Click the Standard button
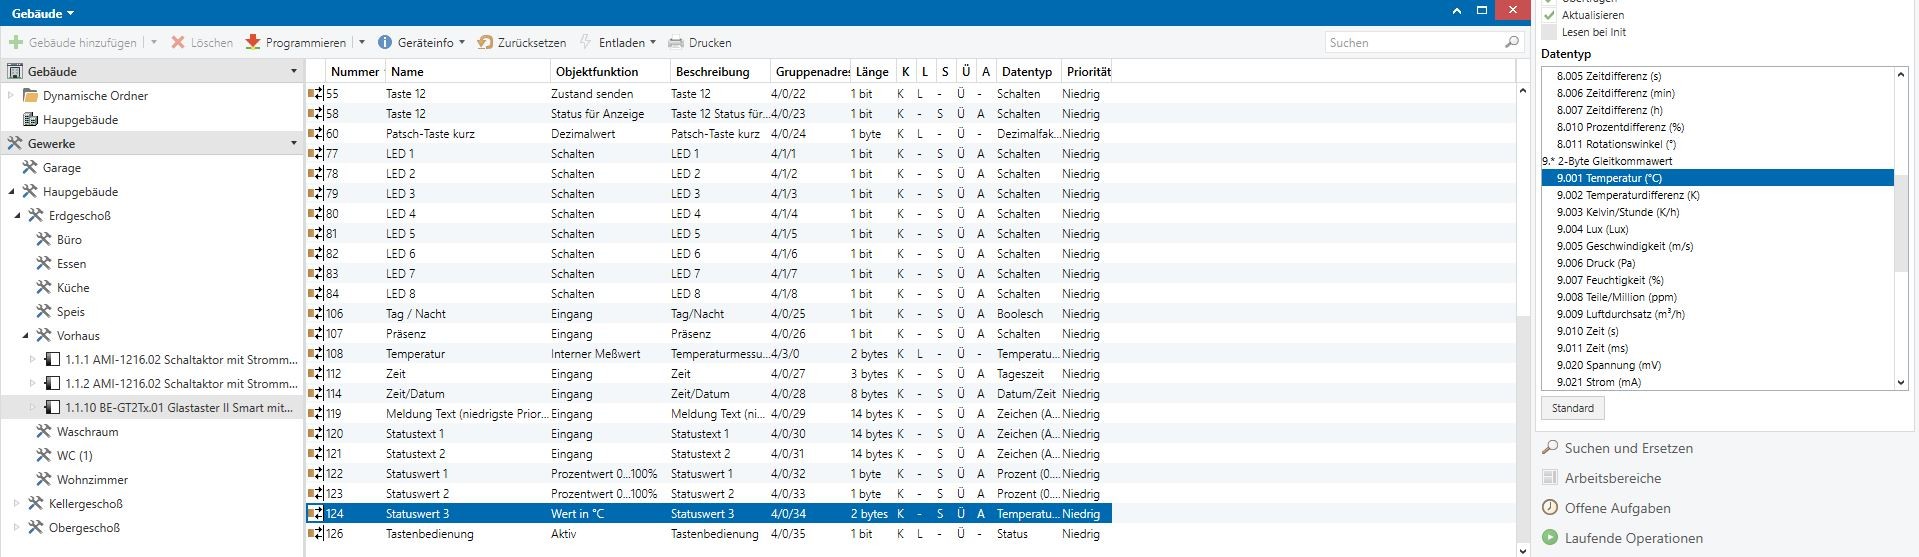This screenshot has height=557, width=1919. pos(1573,408)
